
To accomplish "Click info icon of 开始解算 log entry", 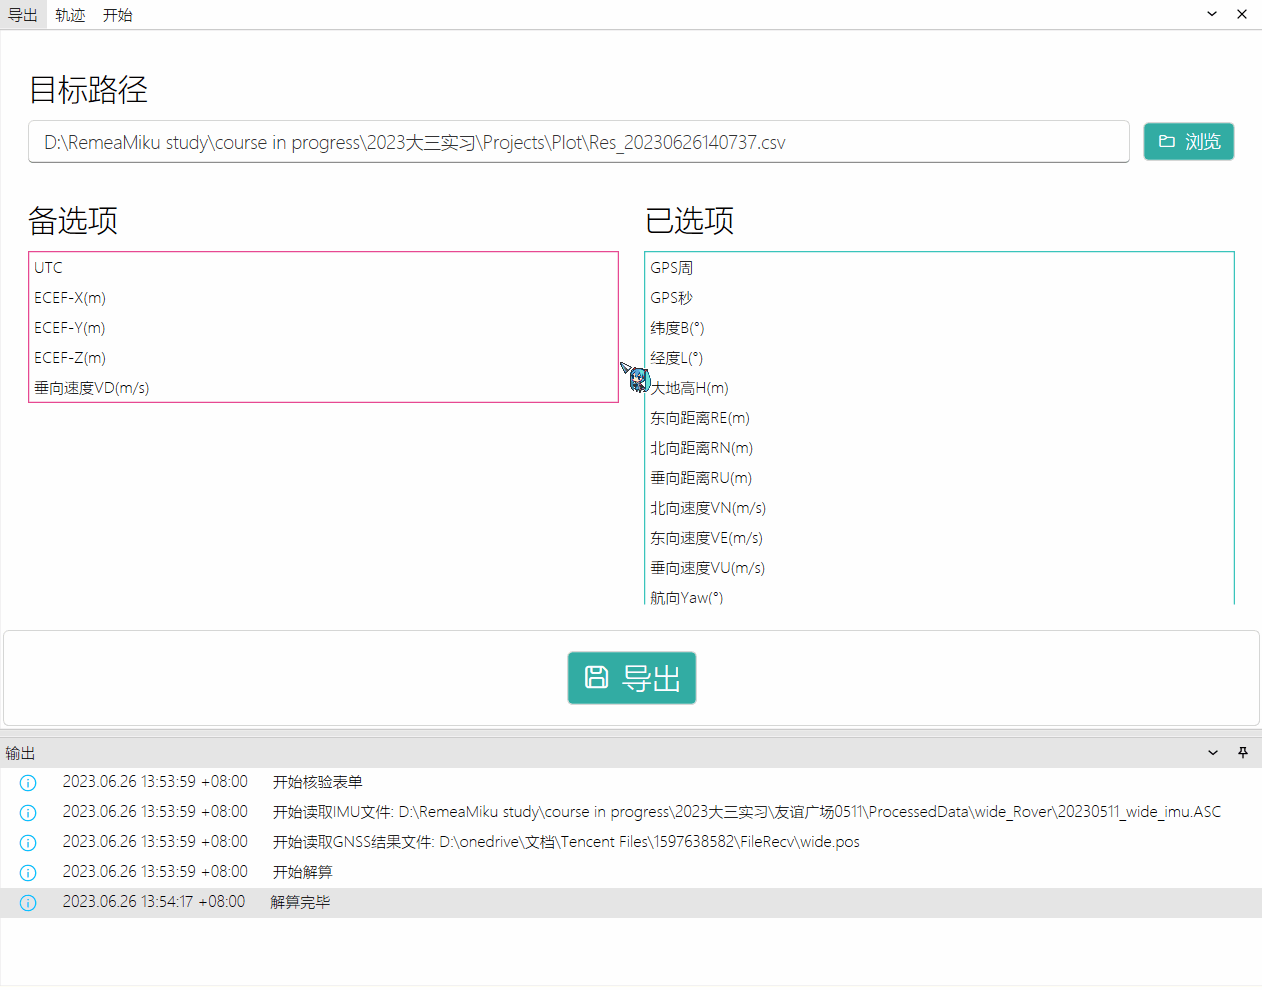I will tap(28, 873).
